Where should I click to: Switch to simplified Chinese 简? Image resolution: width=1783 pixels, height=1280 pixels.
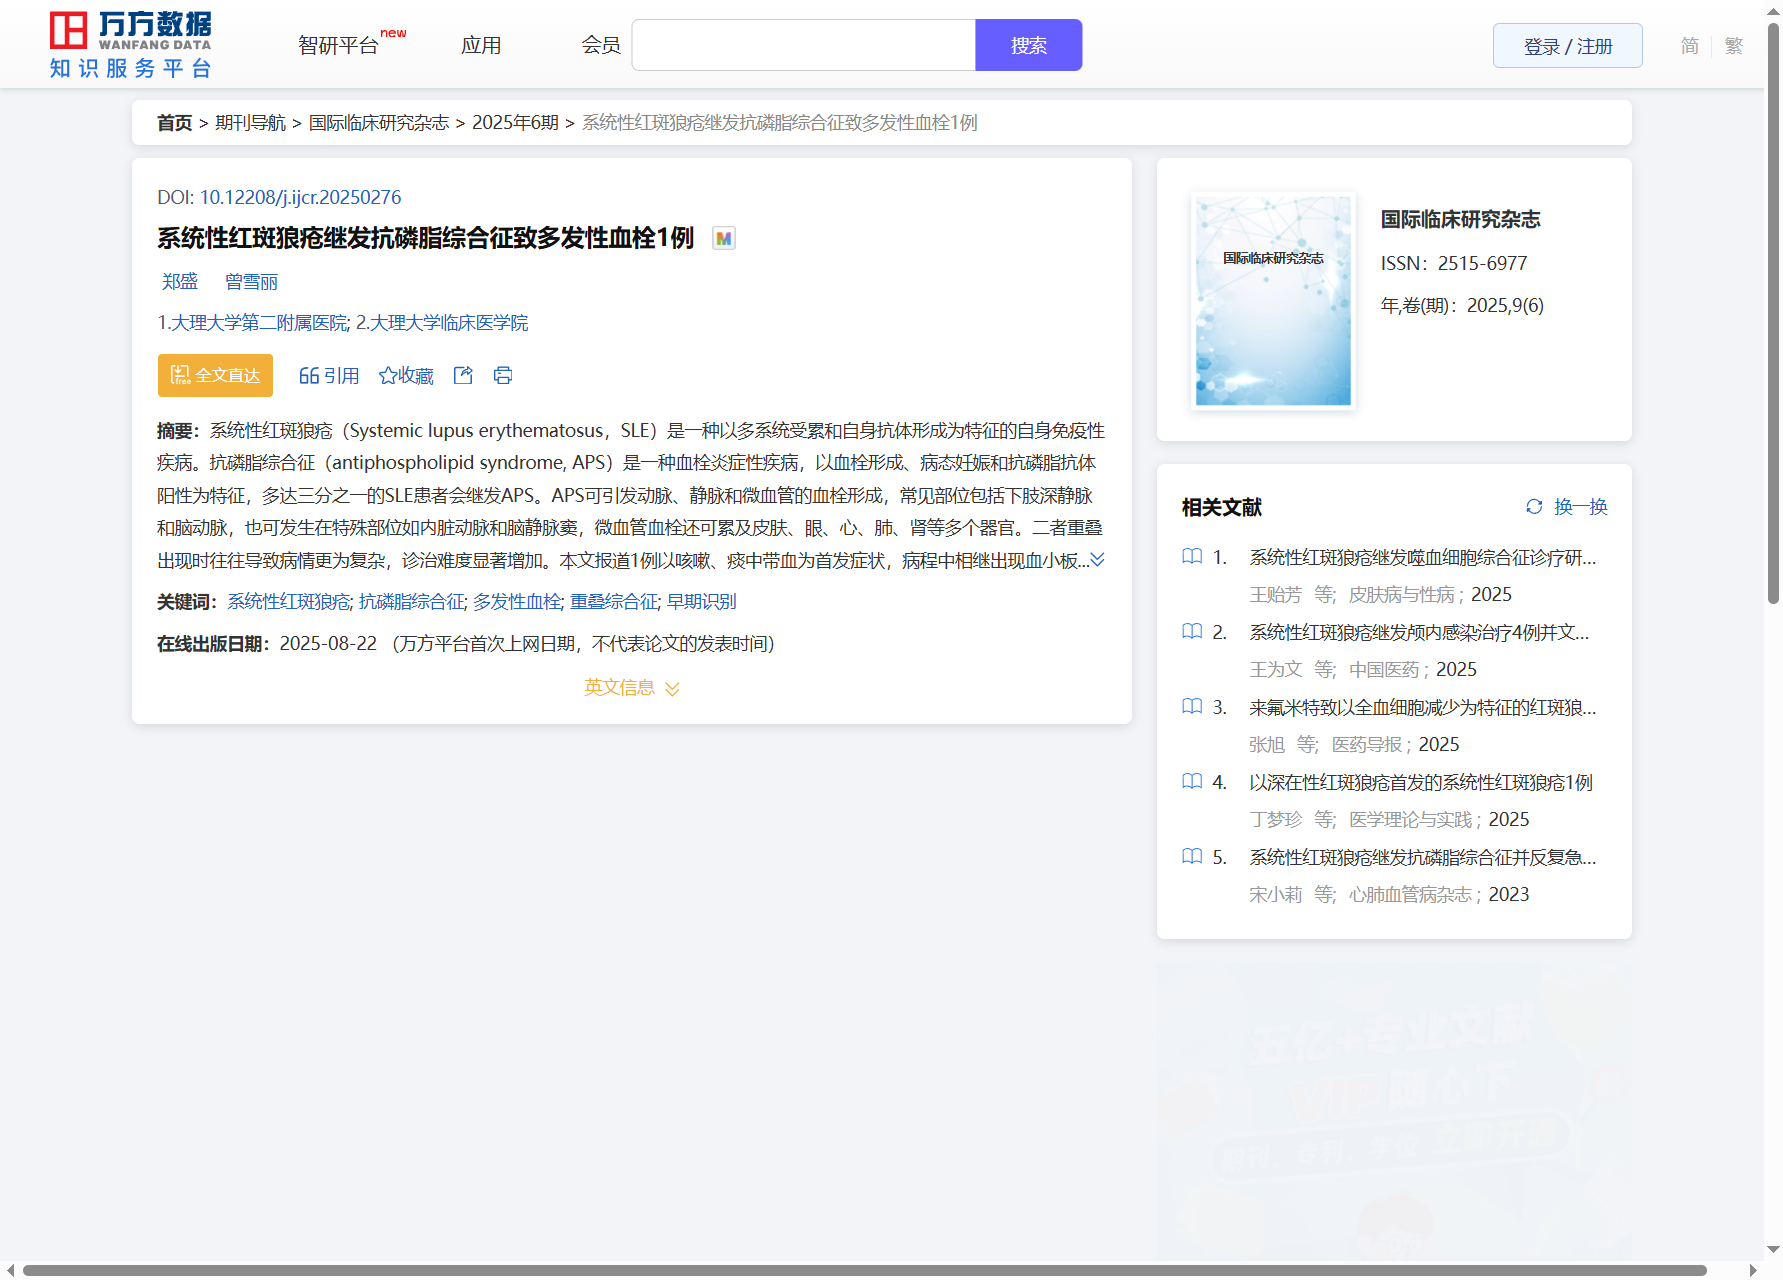pyautogui.click(x=1689, y=46)
